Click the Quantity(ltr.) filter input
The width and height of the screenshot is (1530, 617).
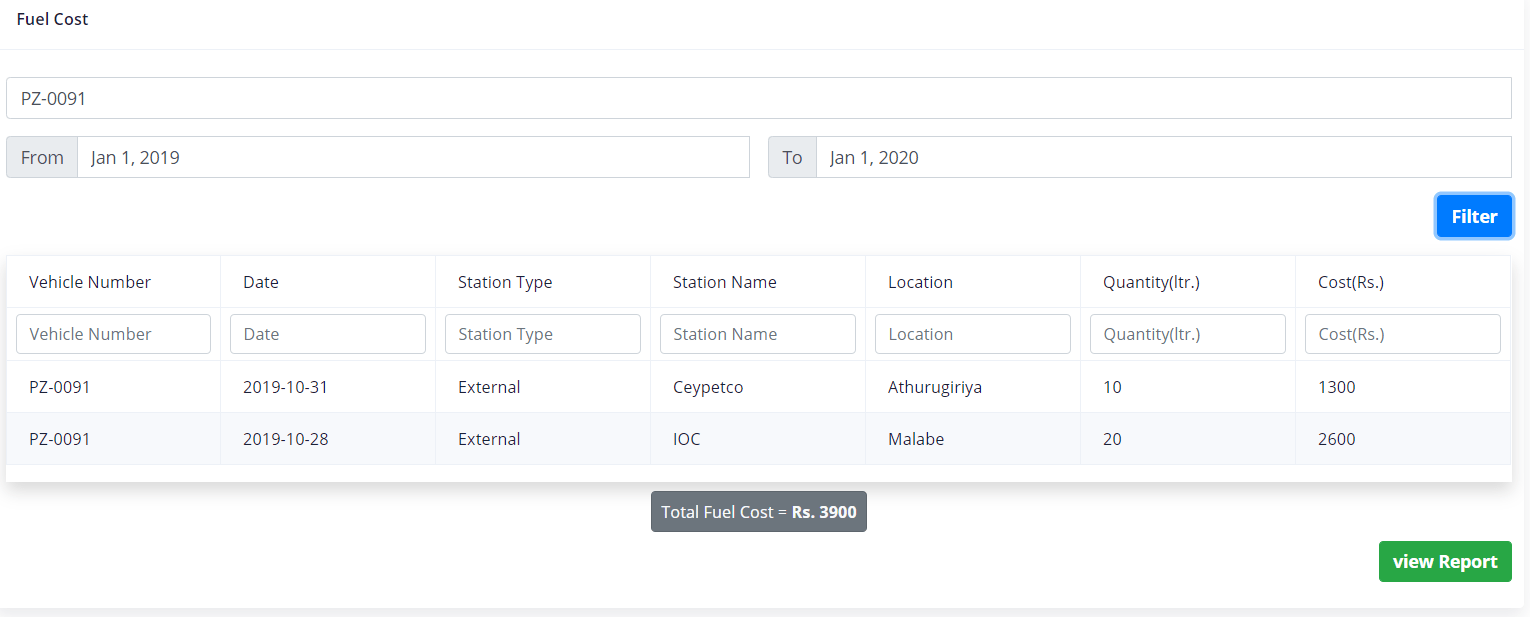click(1188, 334)
